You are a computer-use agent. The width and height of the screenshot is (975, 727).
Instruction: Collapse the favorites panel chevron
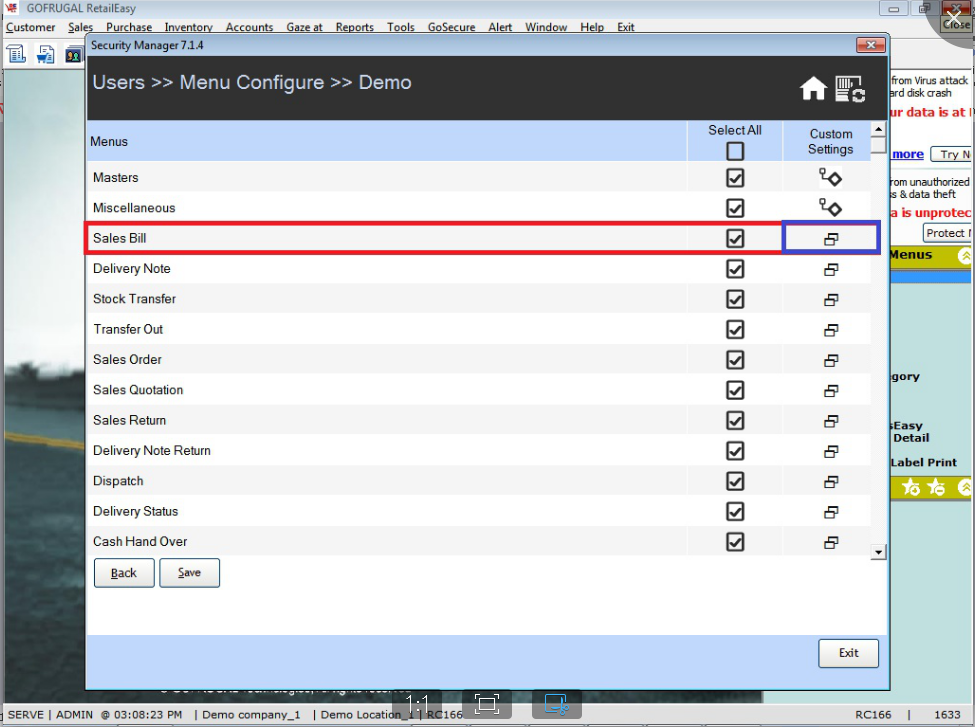[x=965, y=487]
